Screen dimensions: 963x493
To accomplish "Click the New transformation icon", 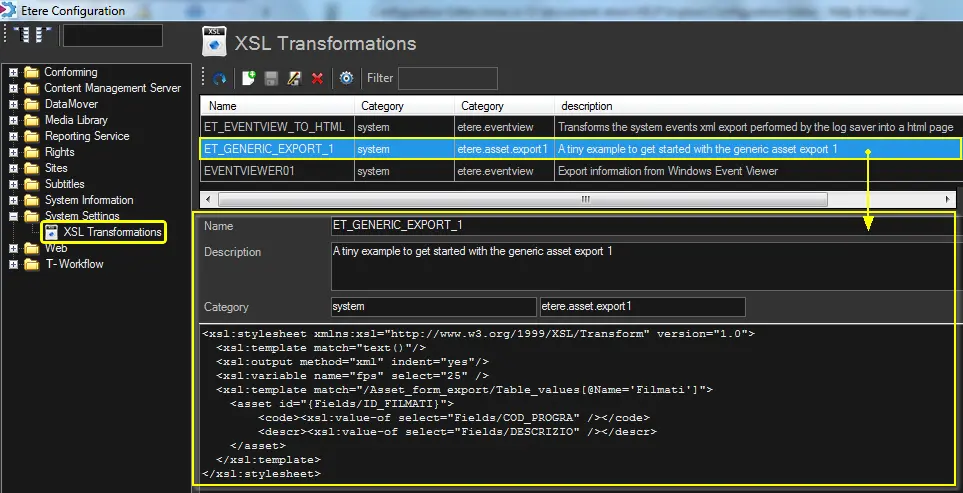I will tap(248, 78).
